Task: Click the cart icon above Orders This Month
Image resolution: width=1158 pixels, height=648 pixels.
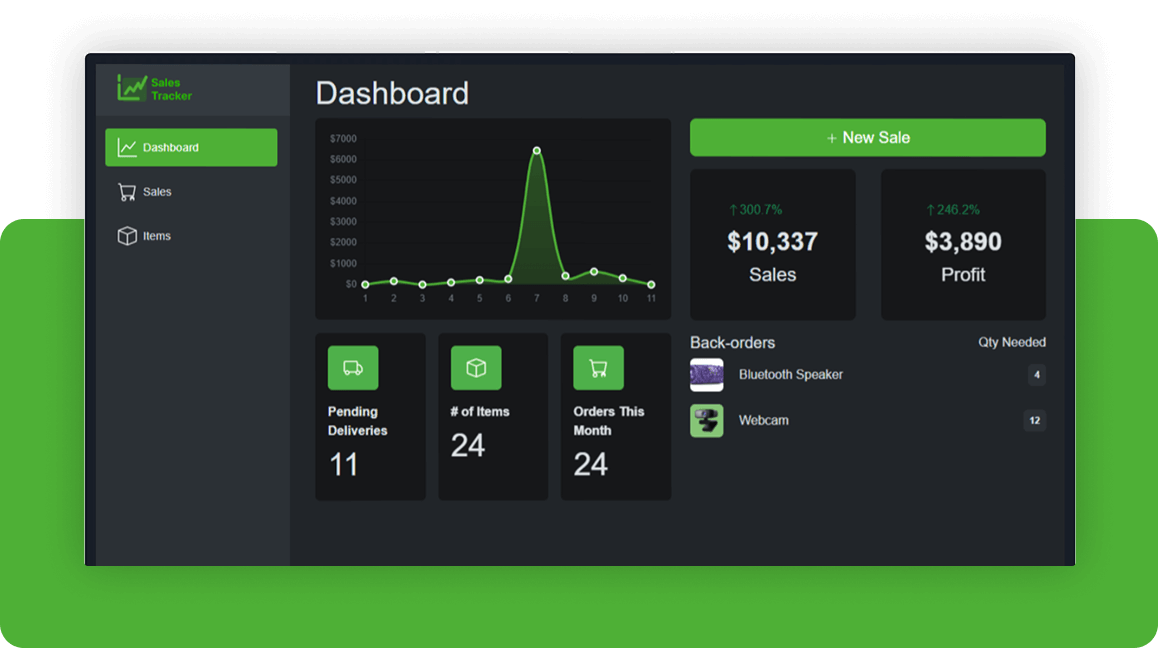Action: tap(599, 367)
